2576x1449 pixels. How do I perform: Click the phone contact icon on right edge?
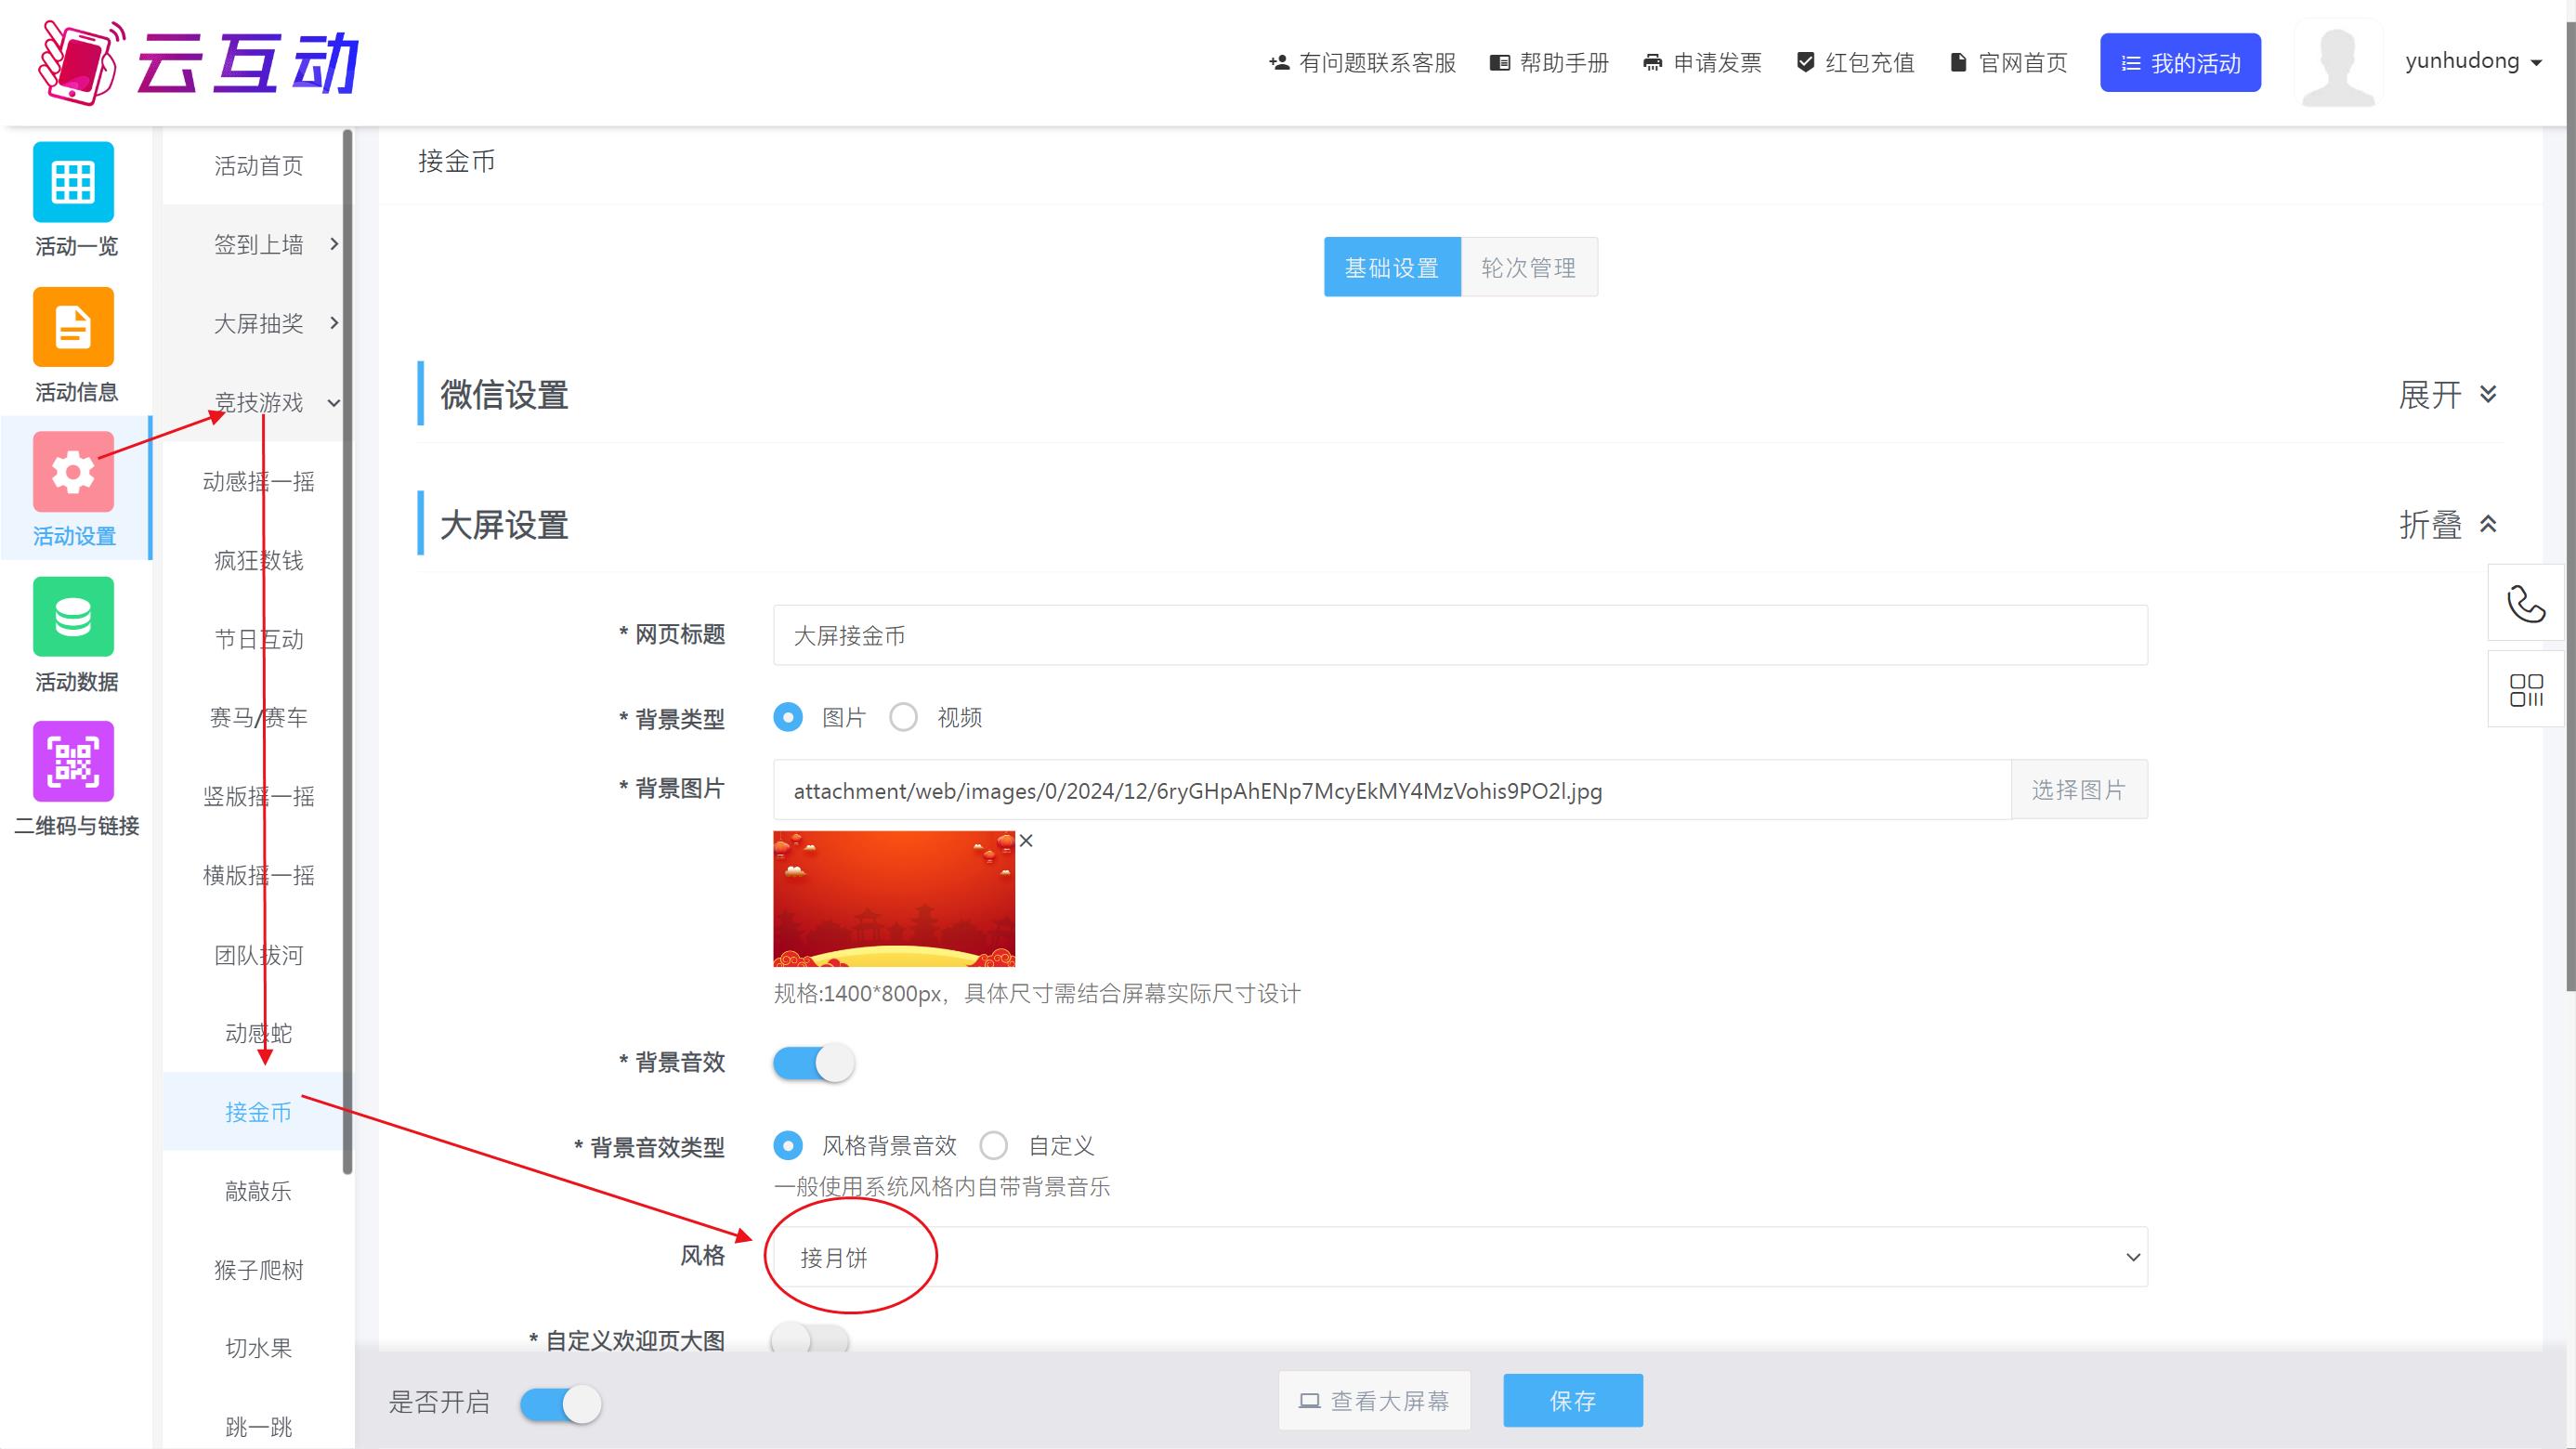[2525, 603]
